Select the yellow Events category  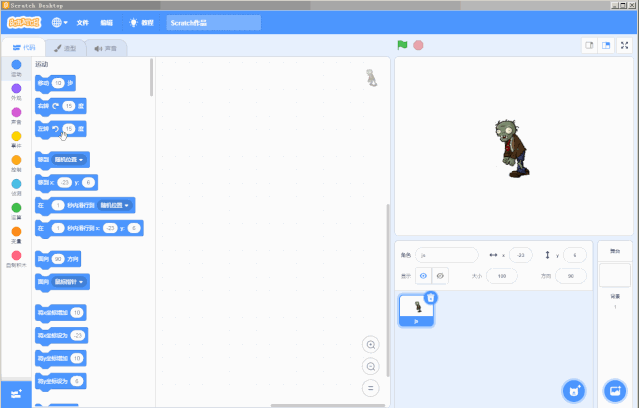tap(16, 140)
